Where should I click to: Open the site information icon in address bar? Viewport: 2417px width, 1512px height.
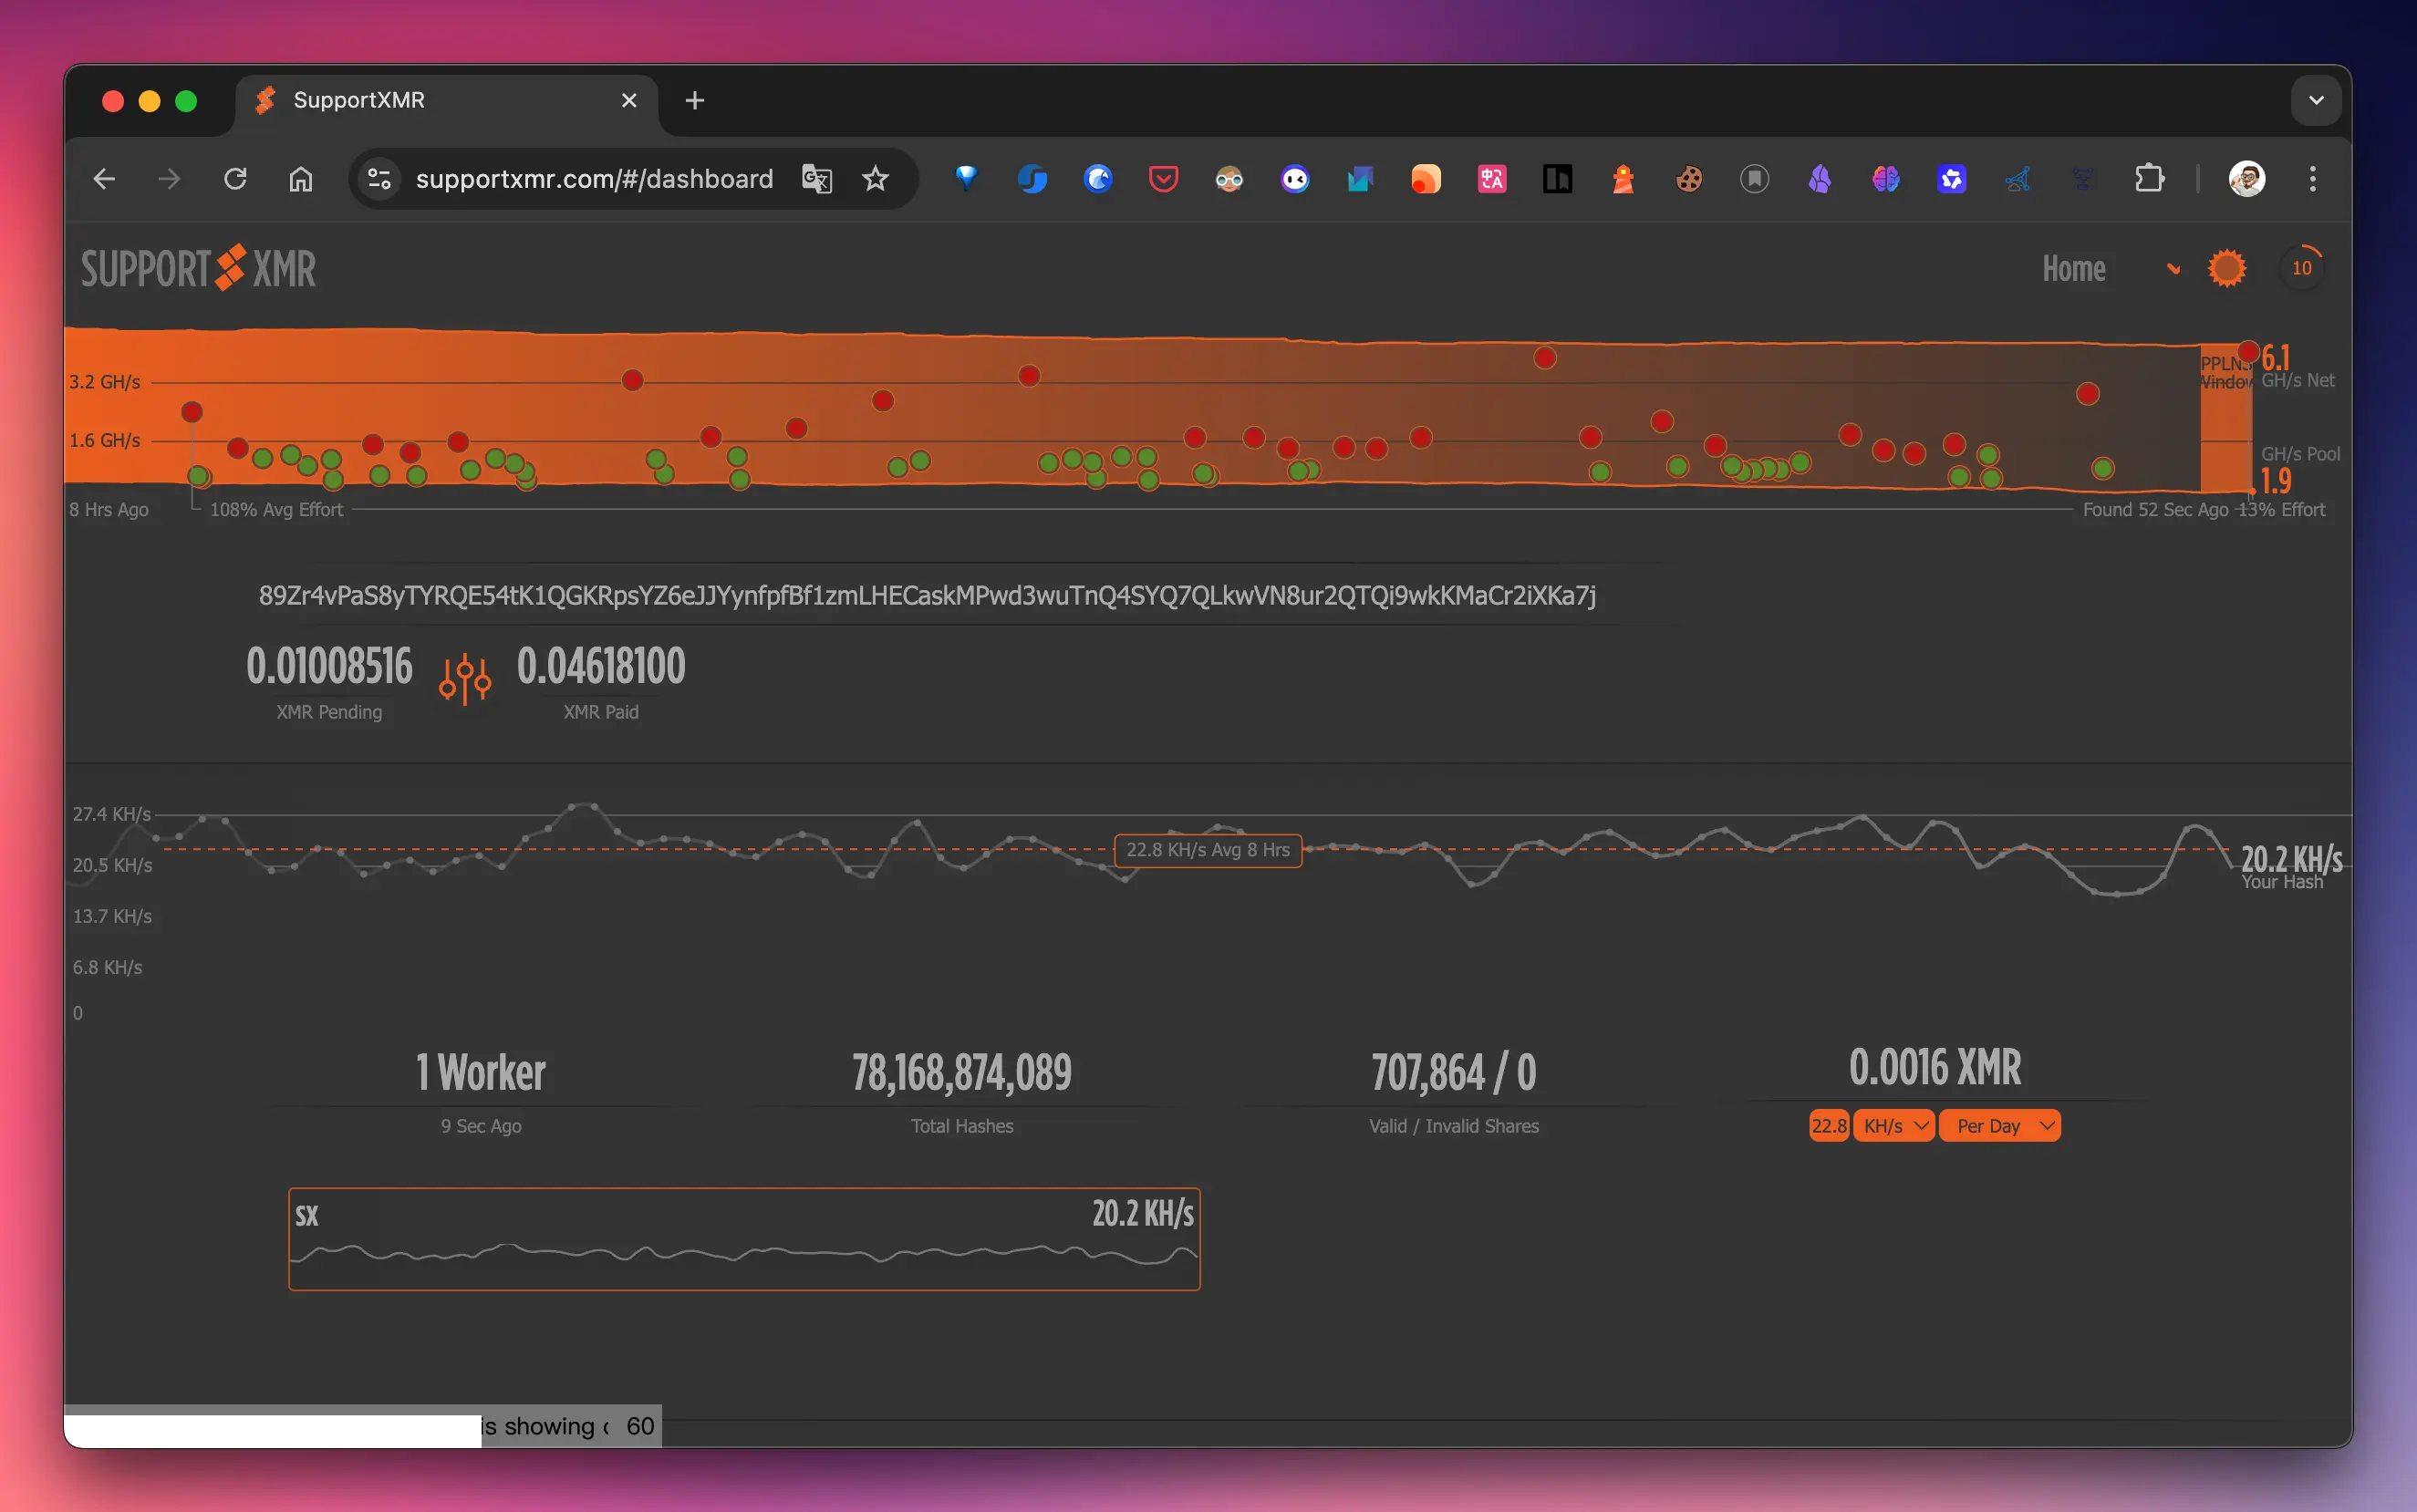tap(379, 179)
